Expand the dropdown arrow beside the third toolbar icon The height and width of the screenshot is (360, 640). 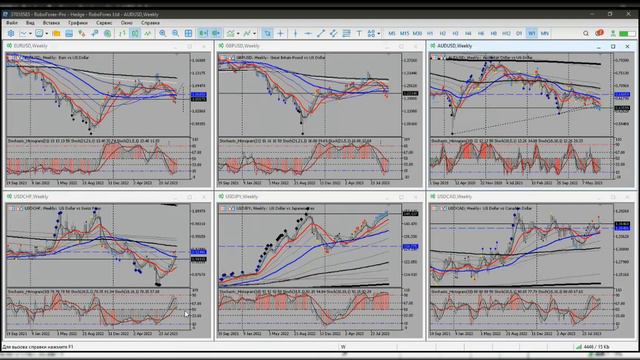(x=47, y=33)
